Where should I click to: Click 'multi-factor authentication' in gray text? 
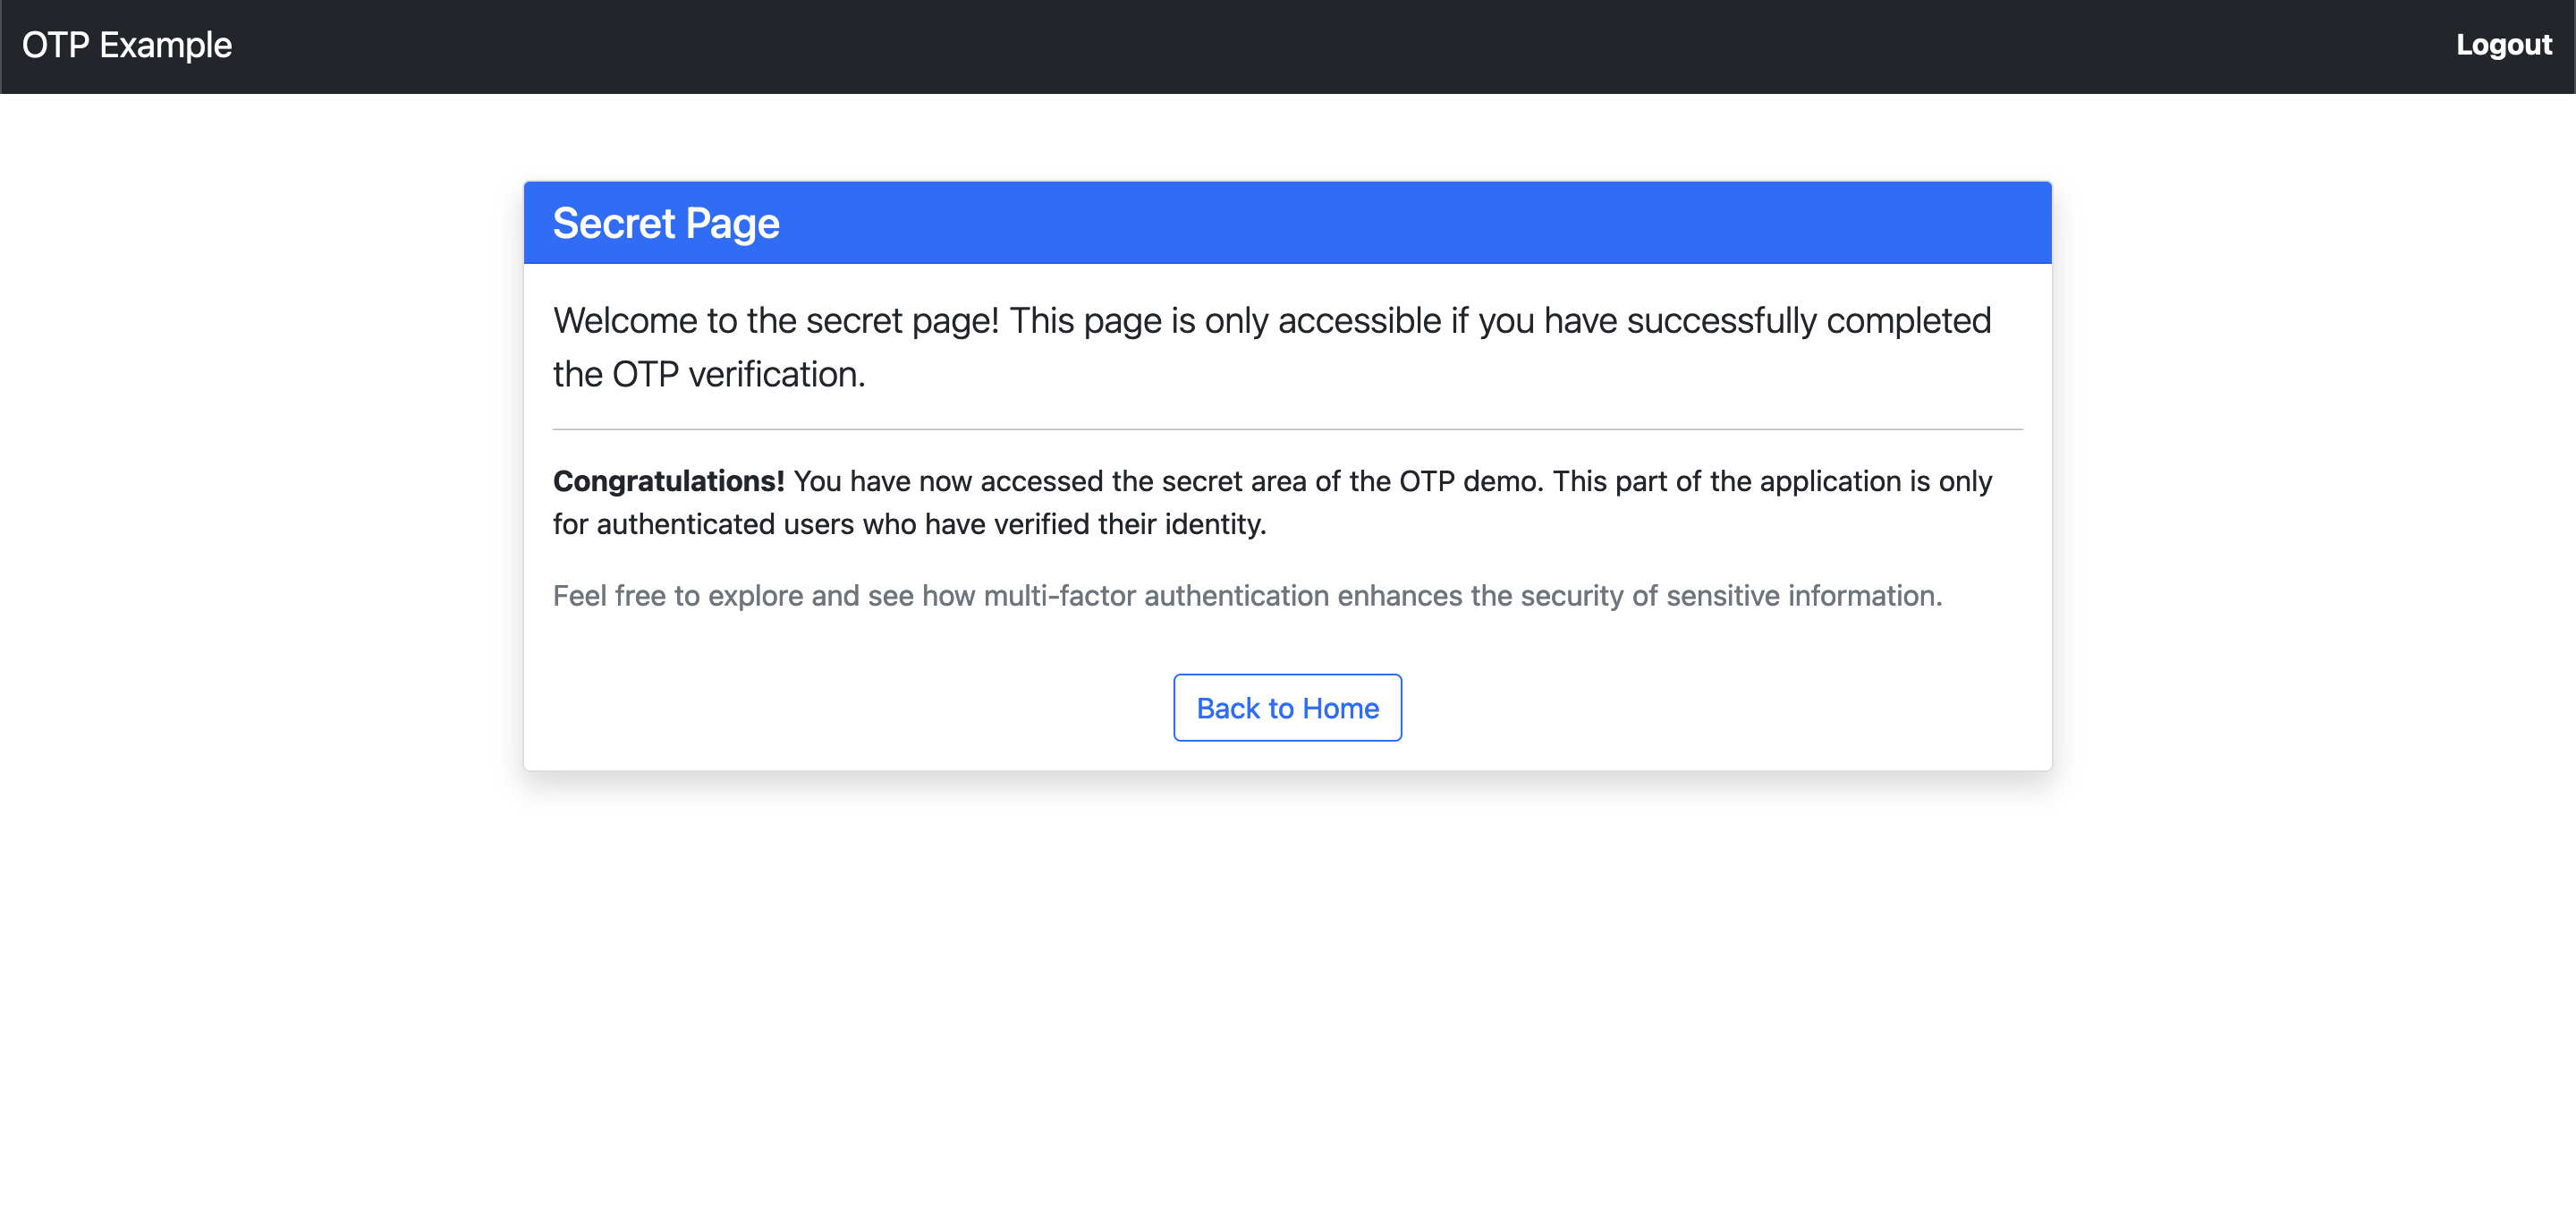1156,596
